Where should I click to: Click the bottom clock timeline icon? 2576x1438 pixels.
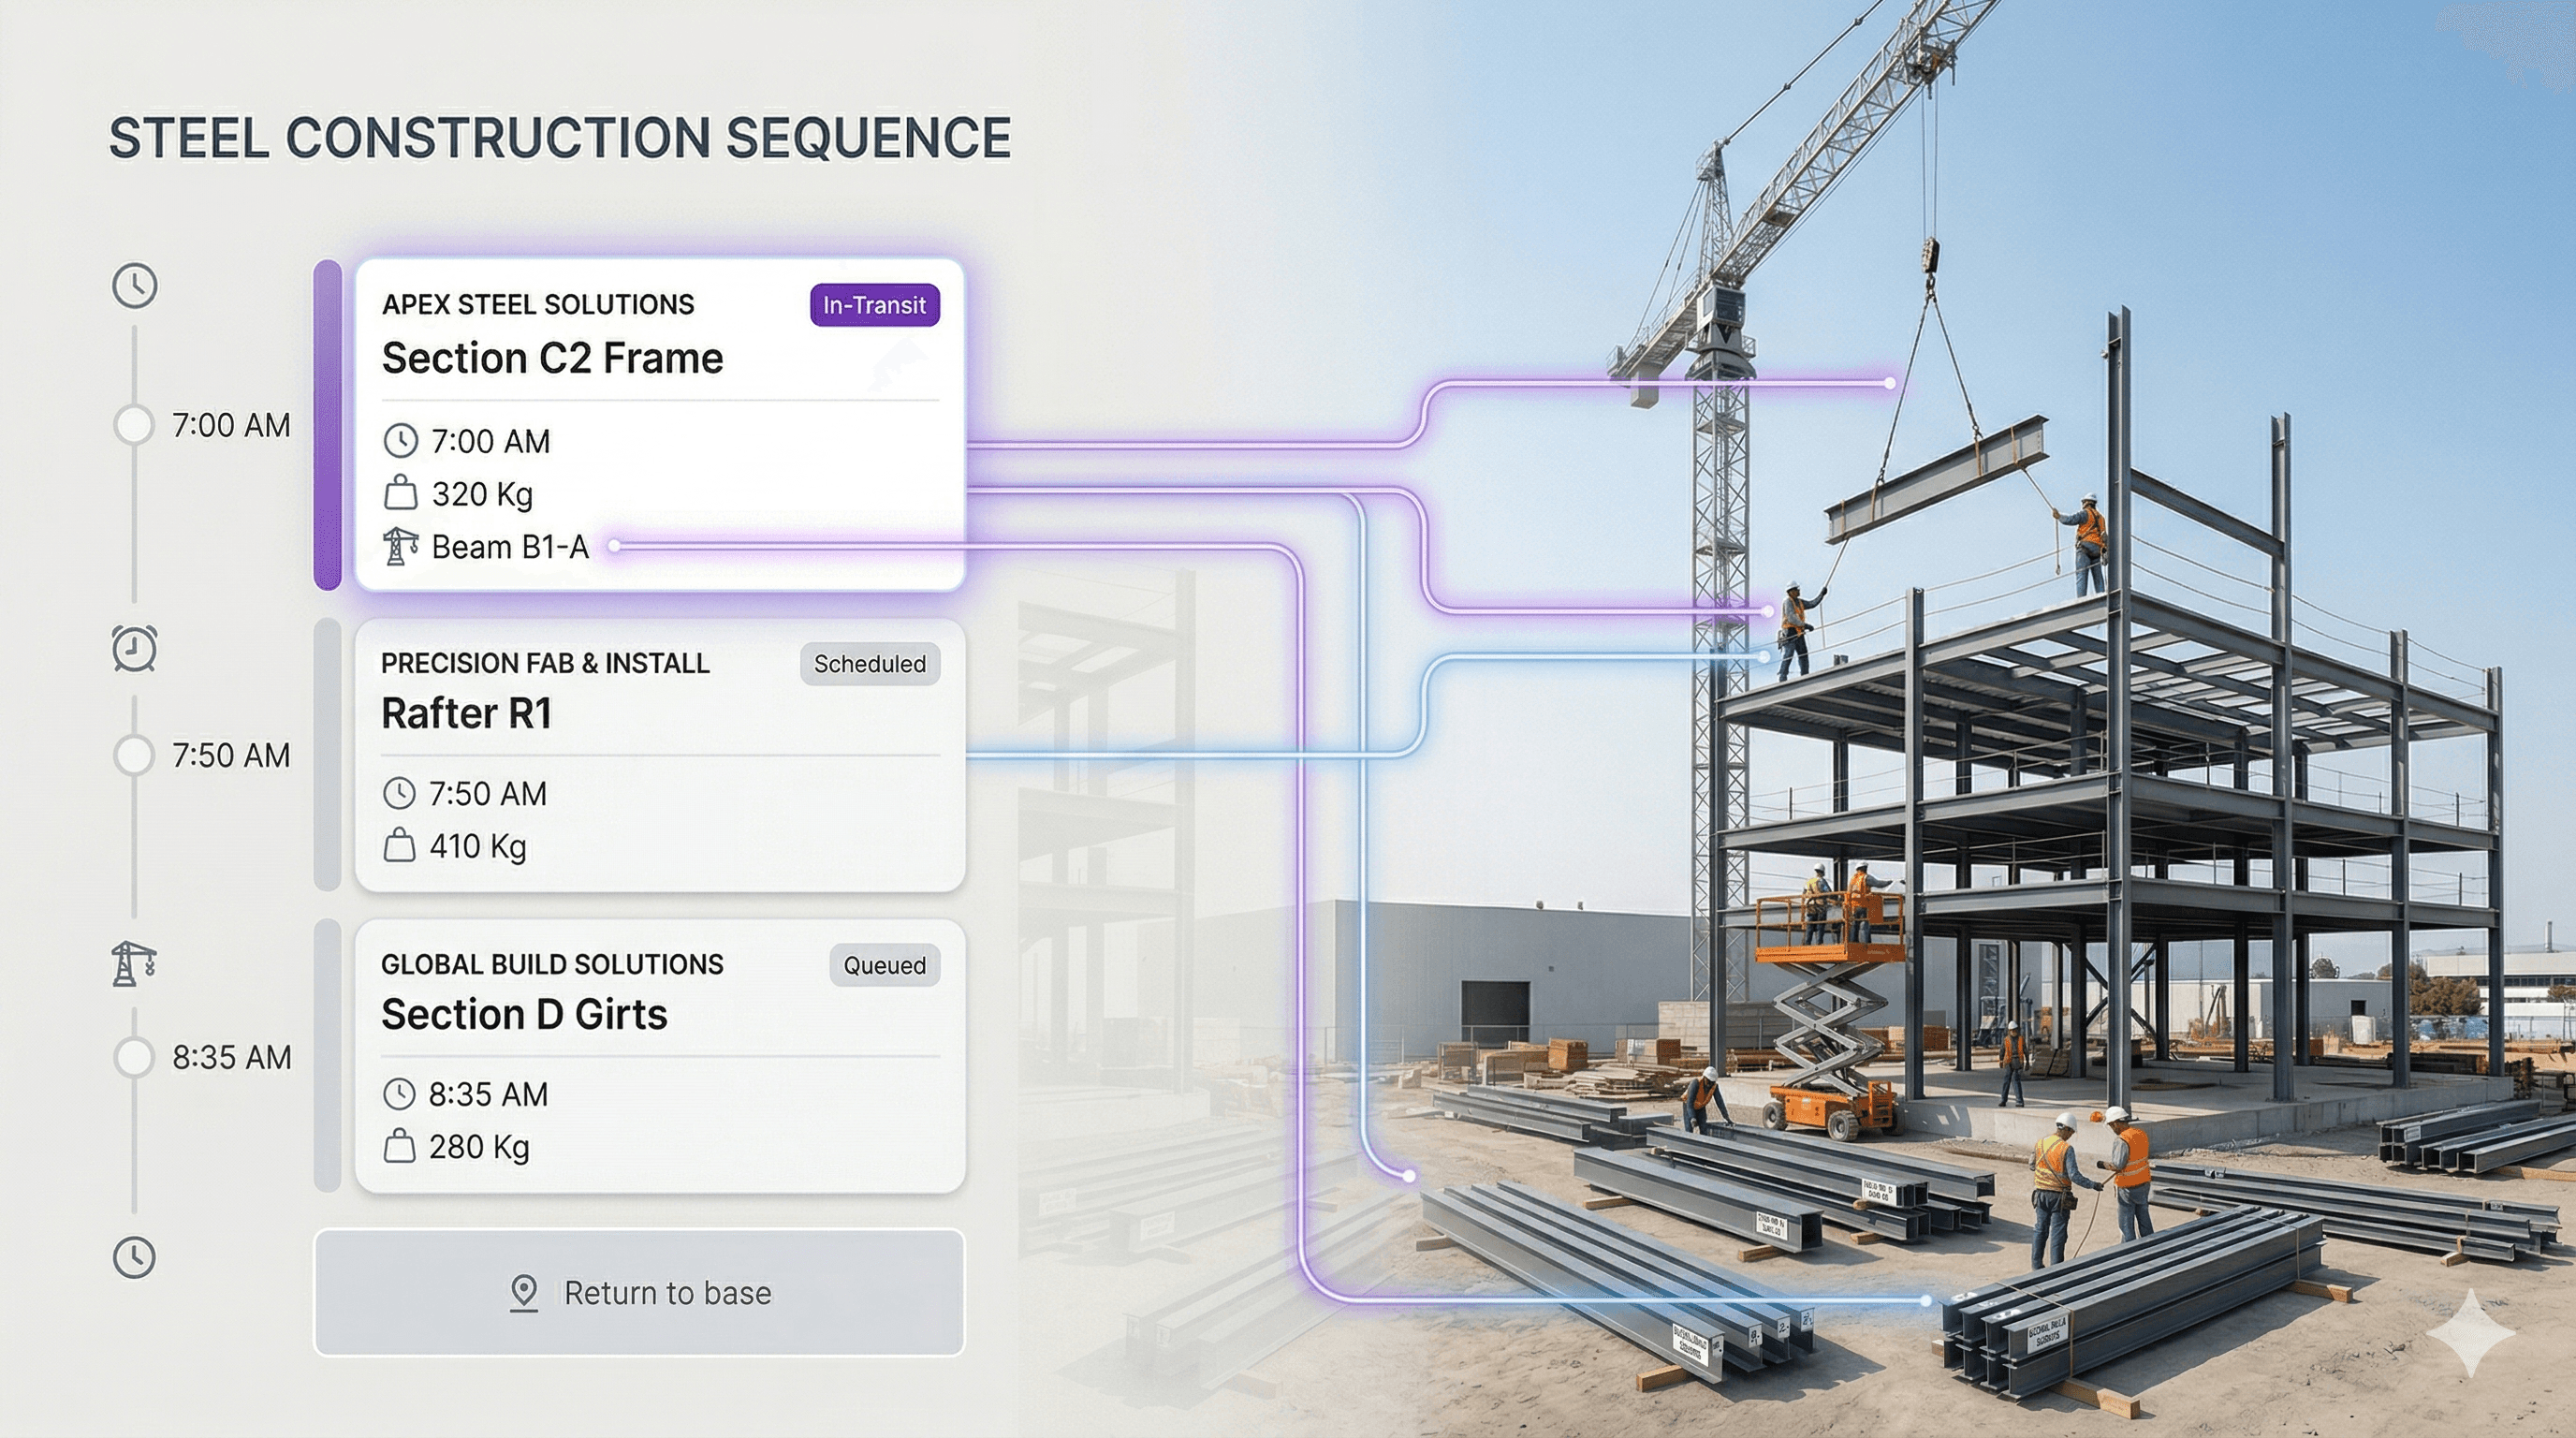134,1257
